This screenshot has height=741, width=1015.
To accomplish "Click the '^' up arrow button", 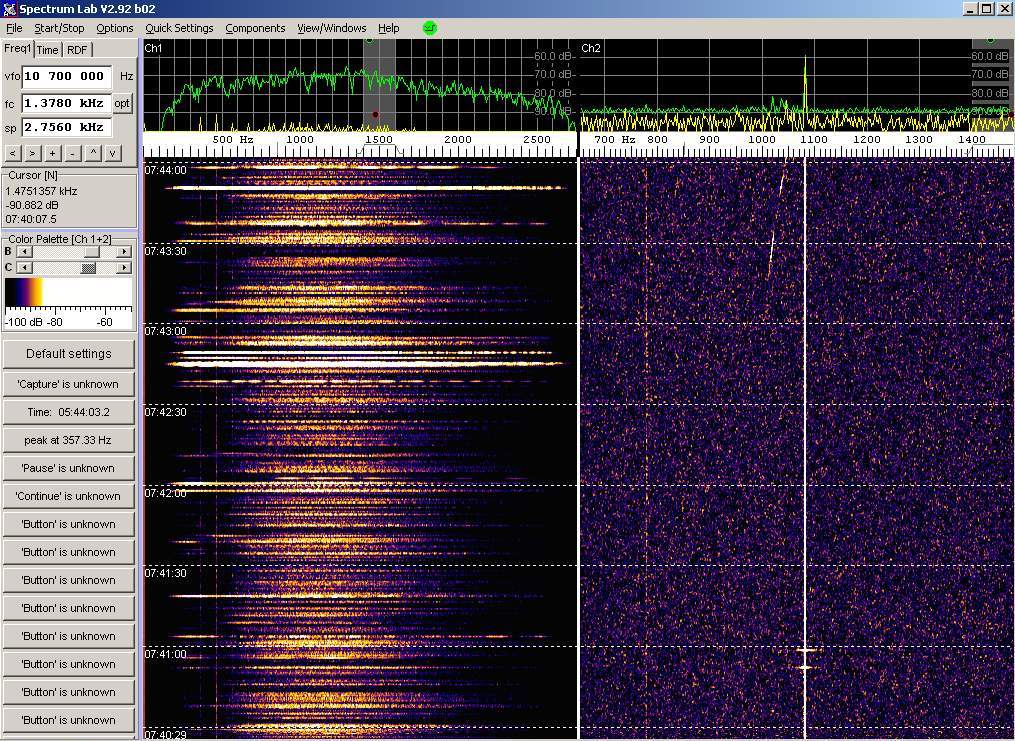I will coord(93,153).
